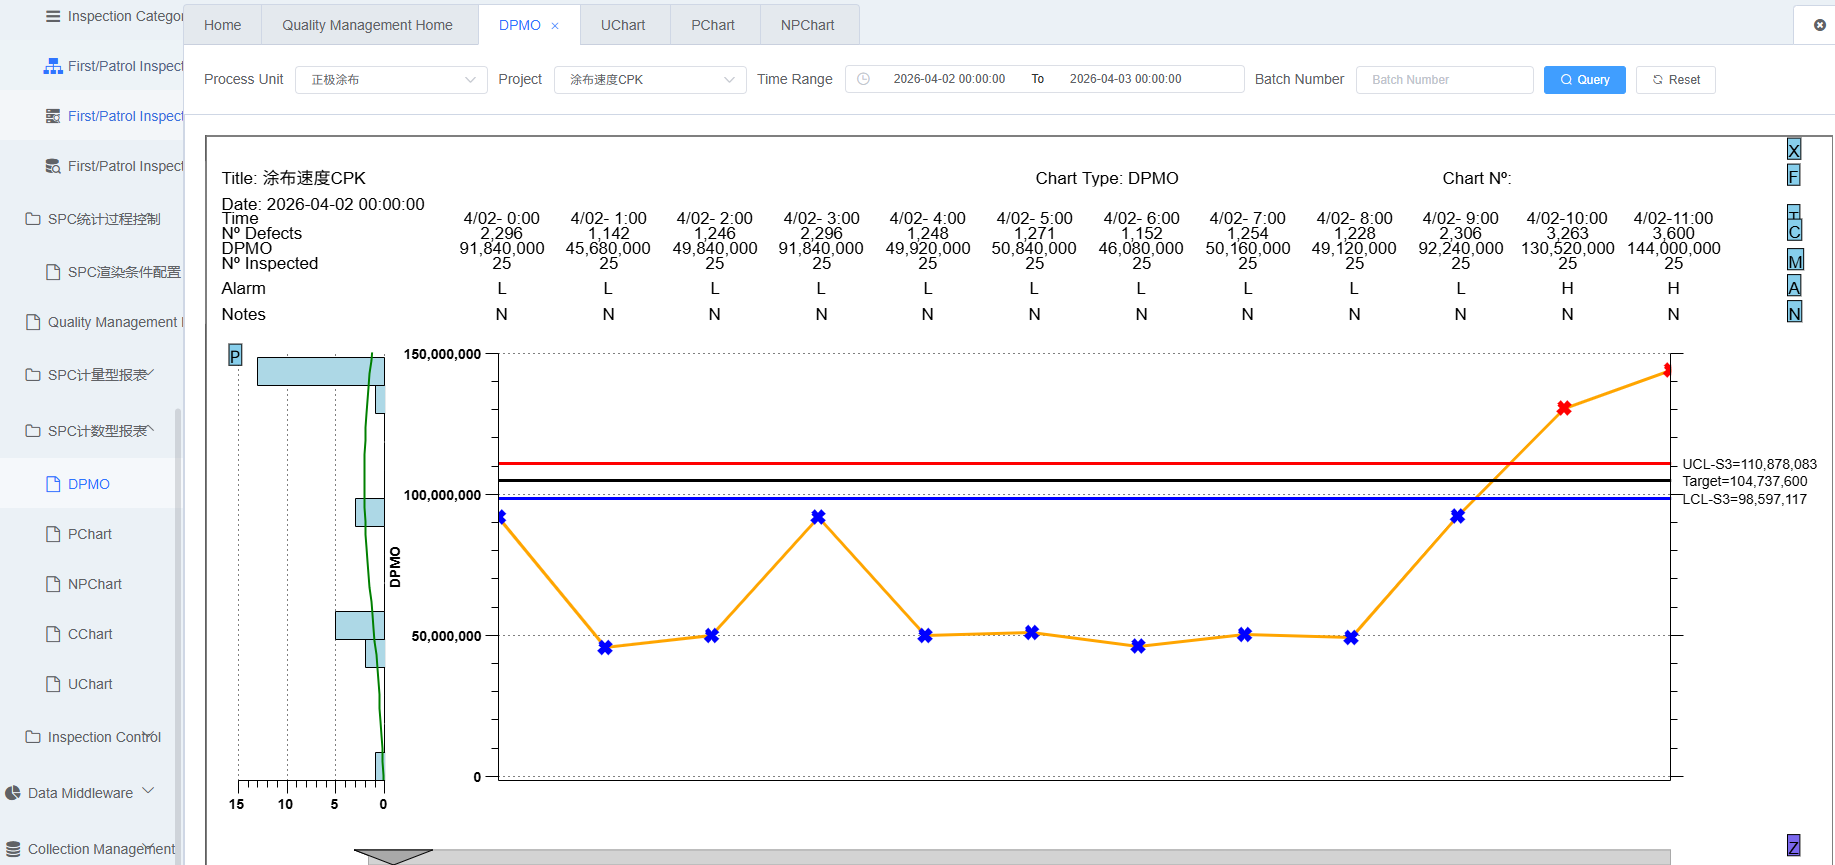Click the Data Middleware pie icon
This screenshot has width=1835, height=865.
click(x=13, y=793)
